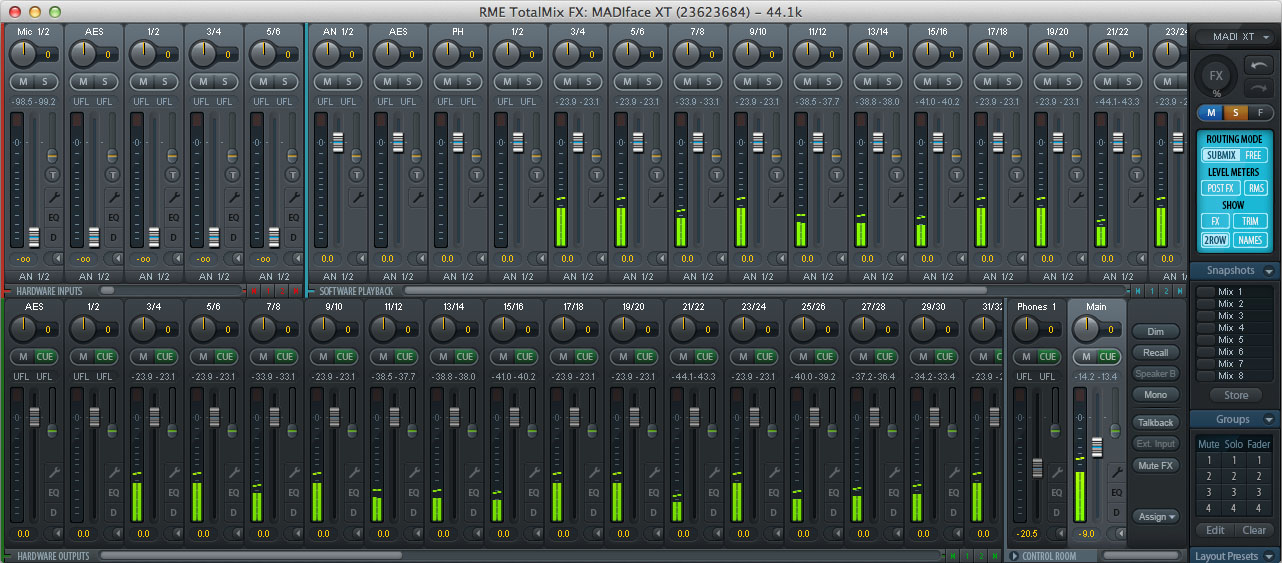Click the Talkback button

1156,423
